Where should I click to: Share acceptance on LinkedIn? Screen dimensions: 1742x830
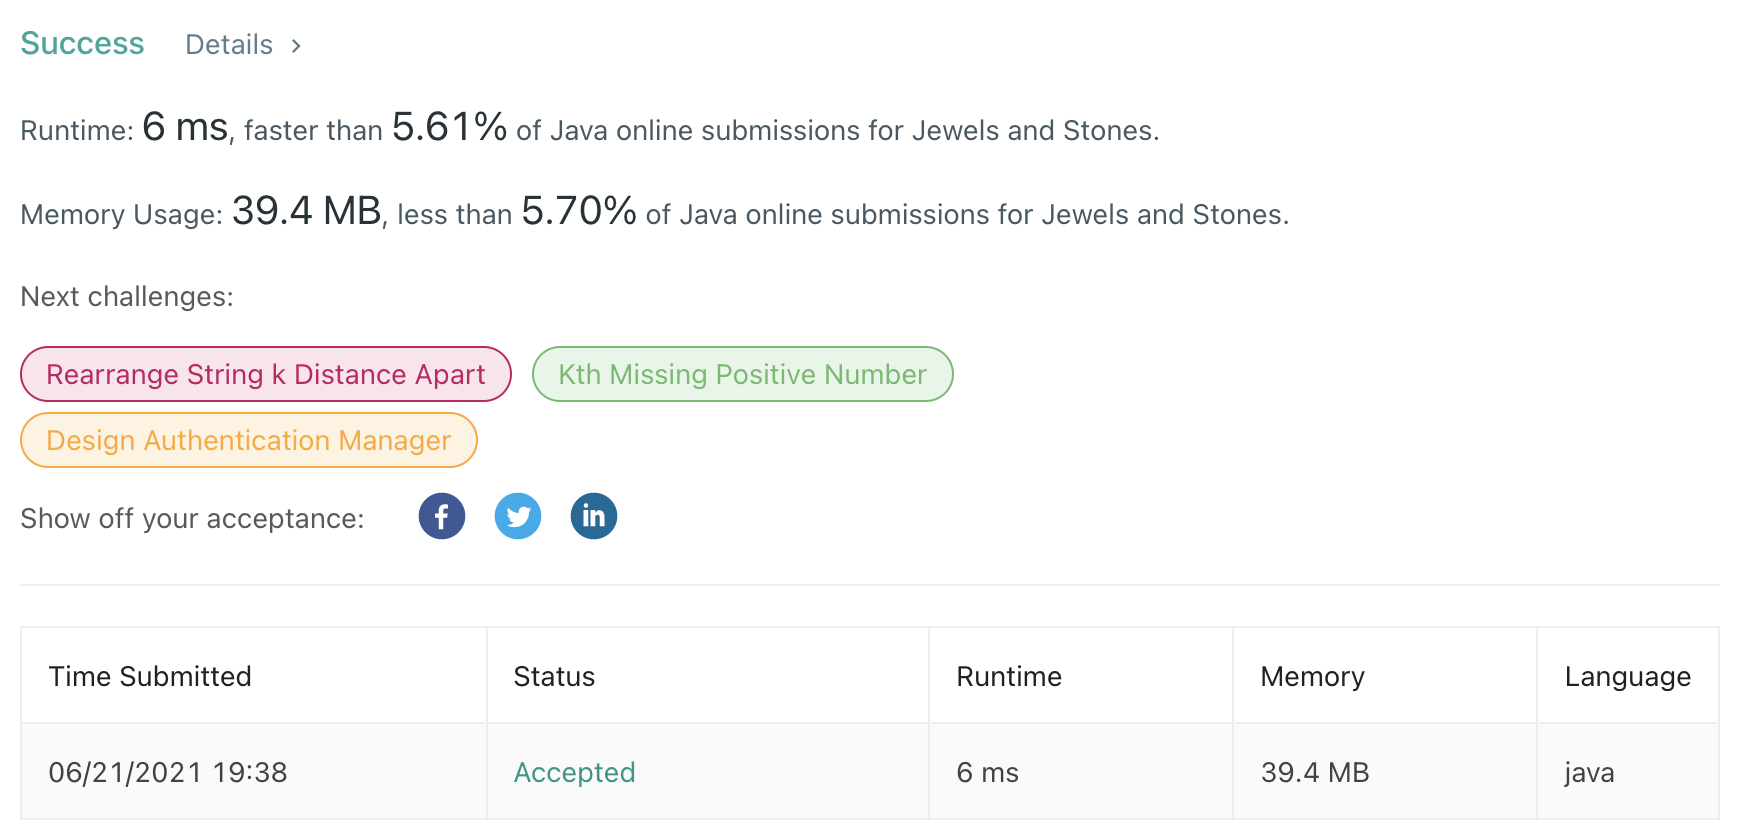point(594,517)
